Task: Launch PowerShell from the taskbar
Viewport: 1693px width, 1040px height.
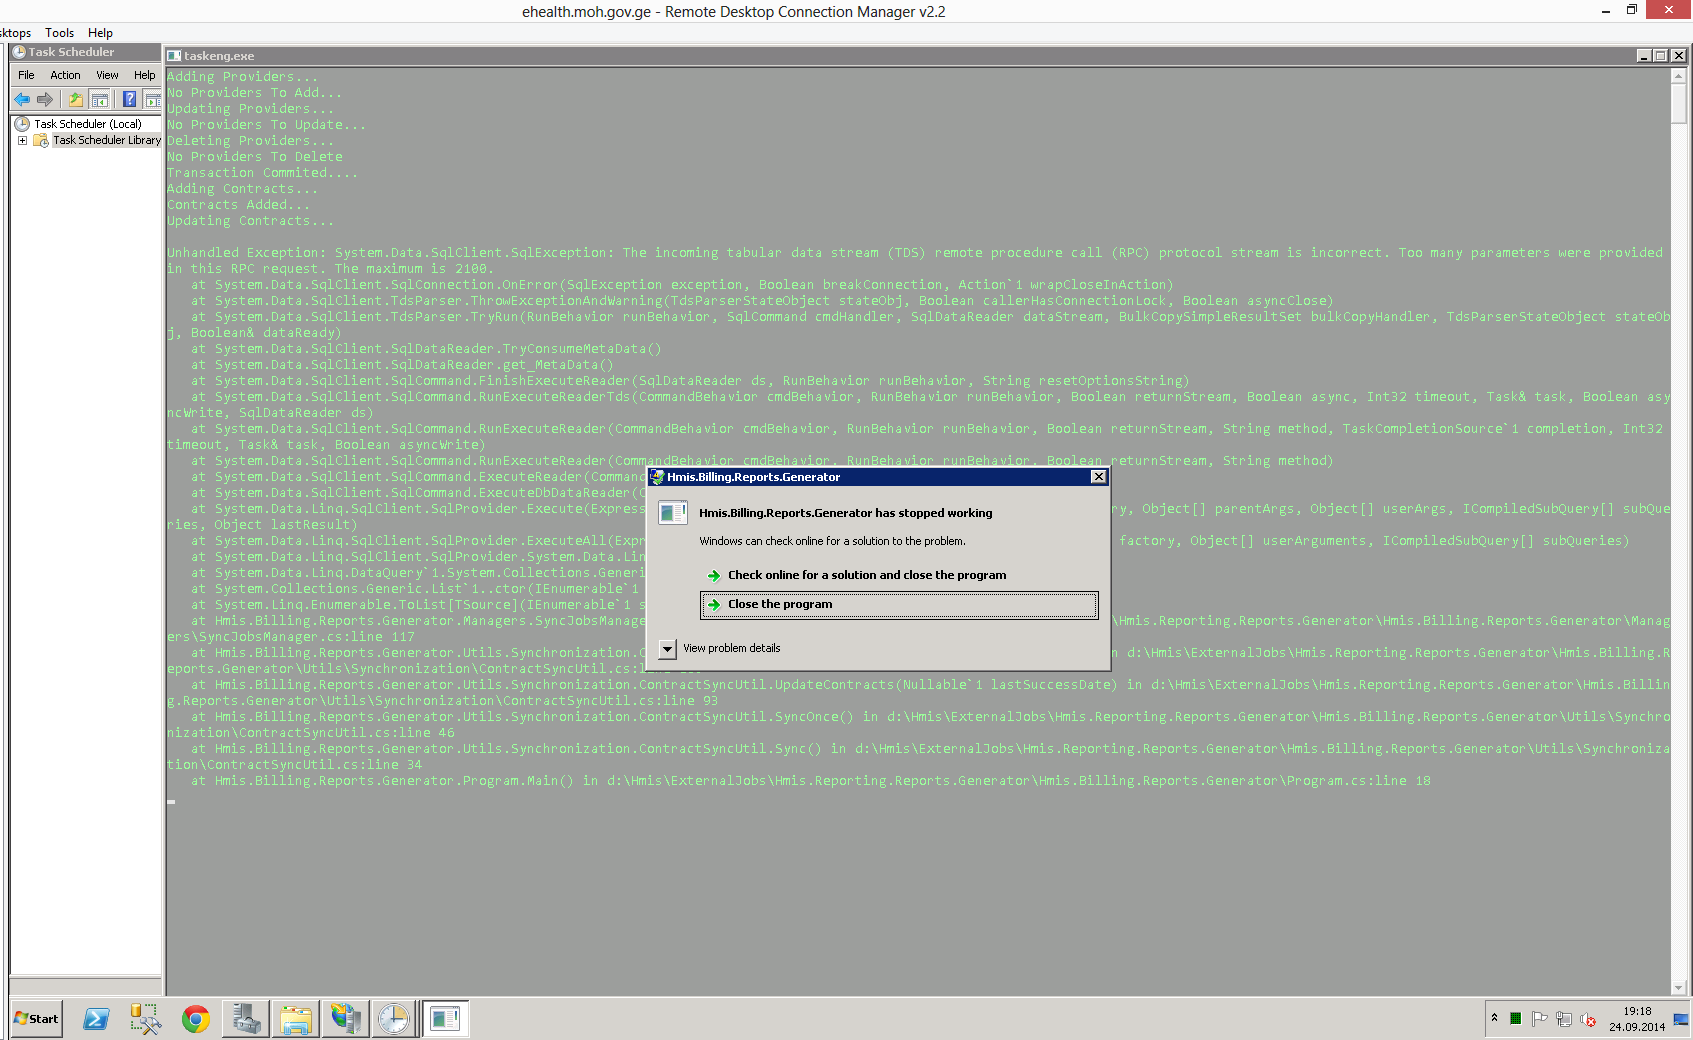Action: pyautogui.click(x=96, y=1019)
